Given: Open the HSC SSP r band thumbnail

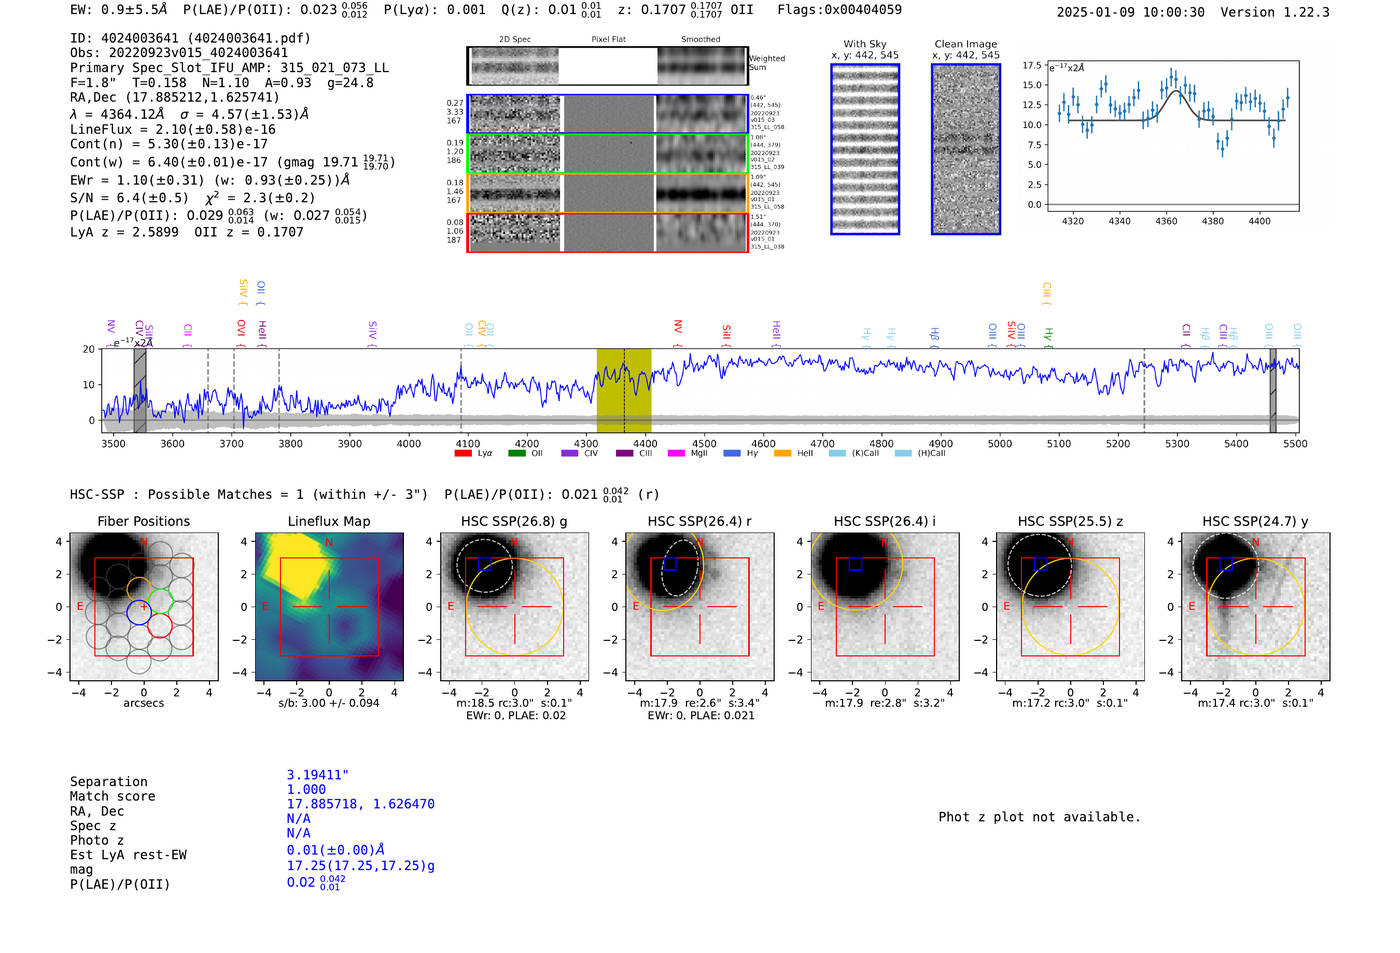Looking at the screenshot, I should [699, 607].
